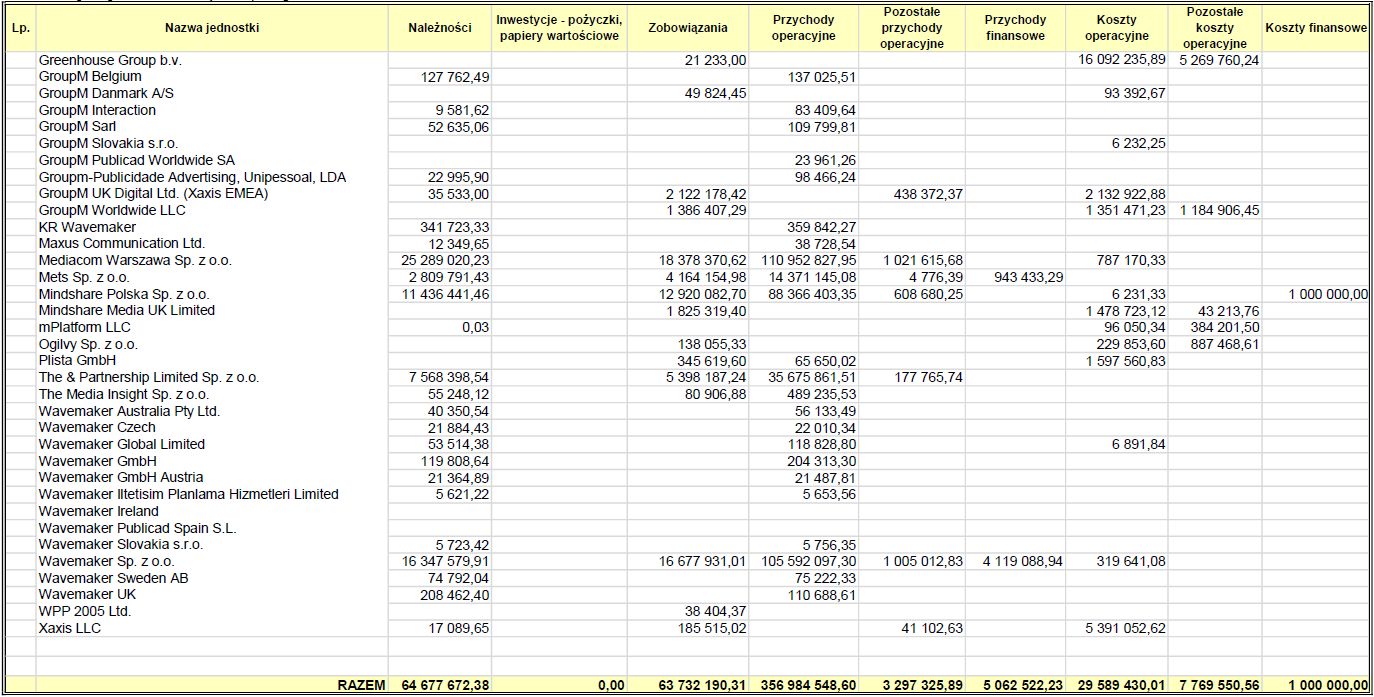This screenshot has width=1374, height=697.
Task: Select 'GroupM Publicad Worldwide SA' cell
Action: click(x=137, y=160)
